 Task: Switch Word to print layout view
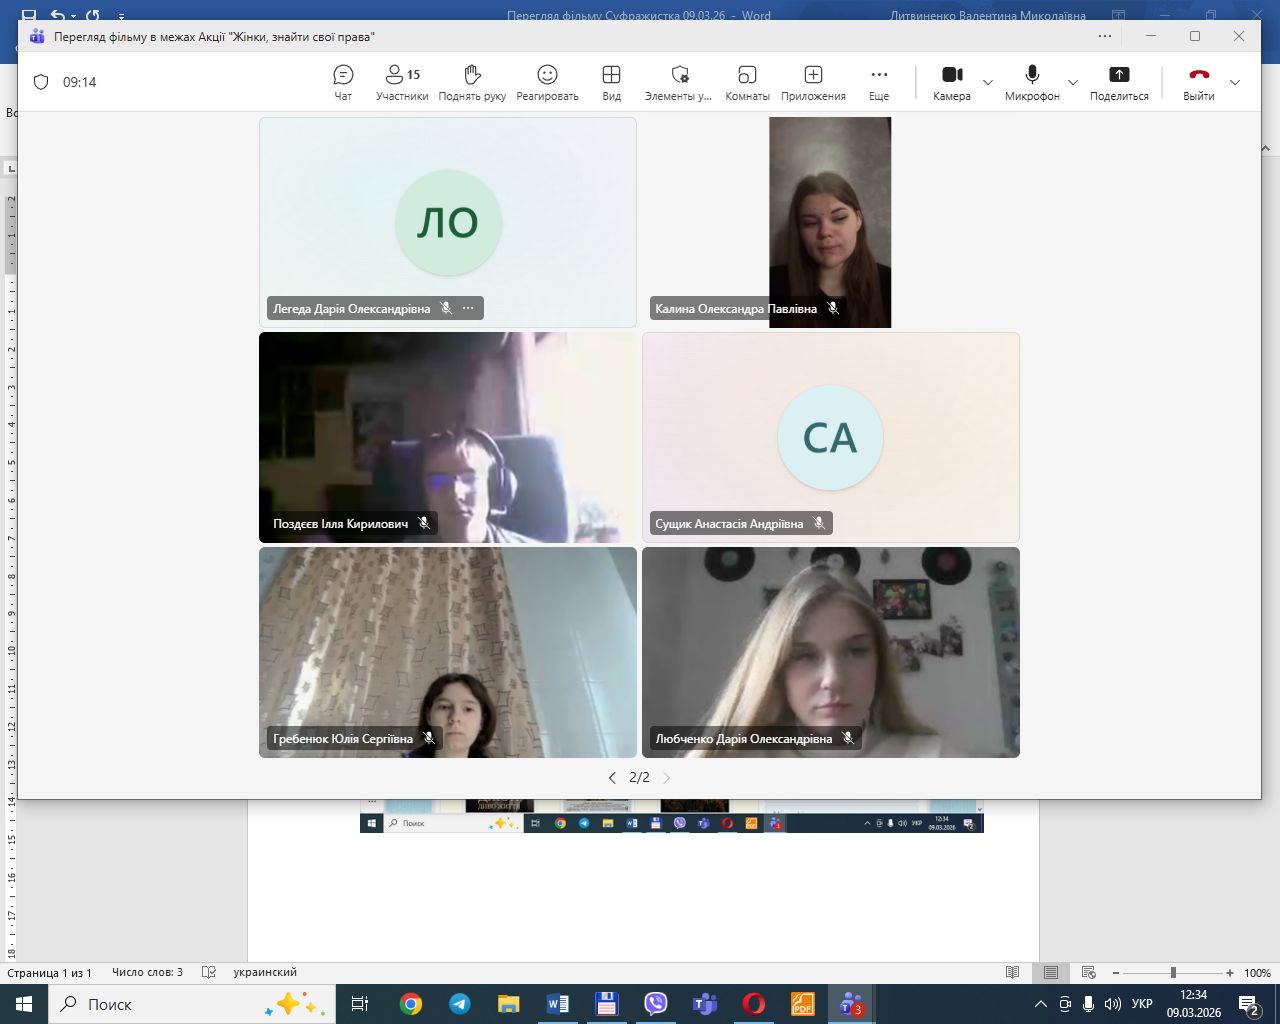click(1051, 973)
